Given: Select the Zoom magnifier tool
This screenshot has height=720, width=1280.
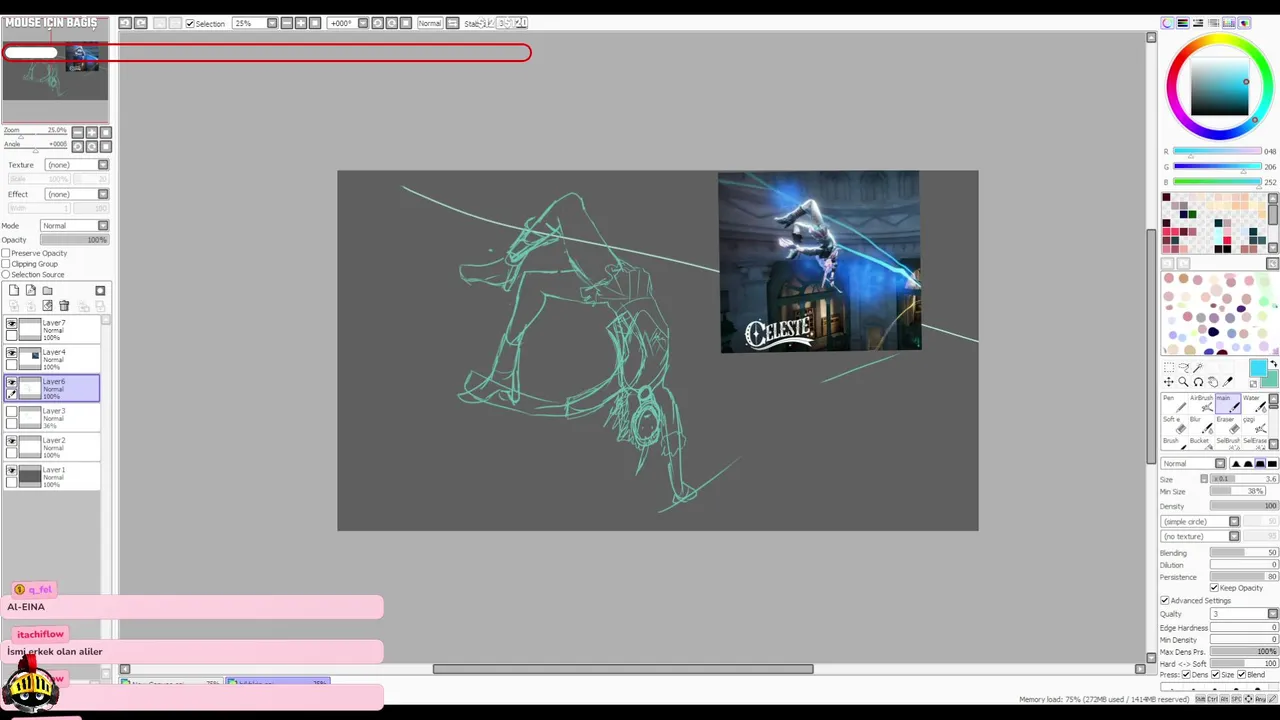Looking at the screenshot, I should point(1183,382).
